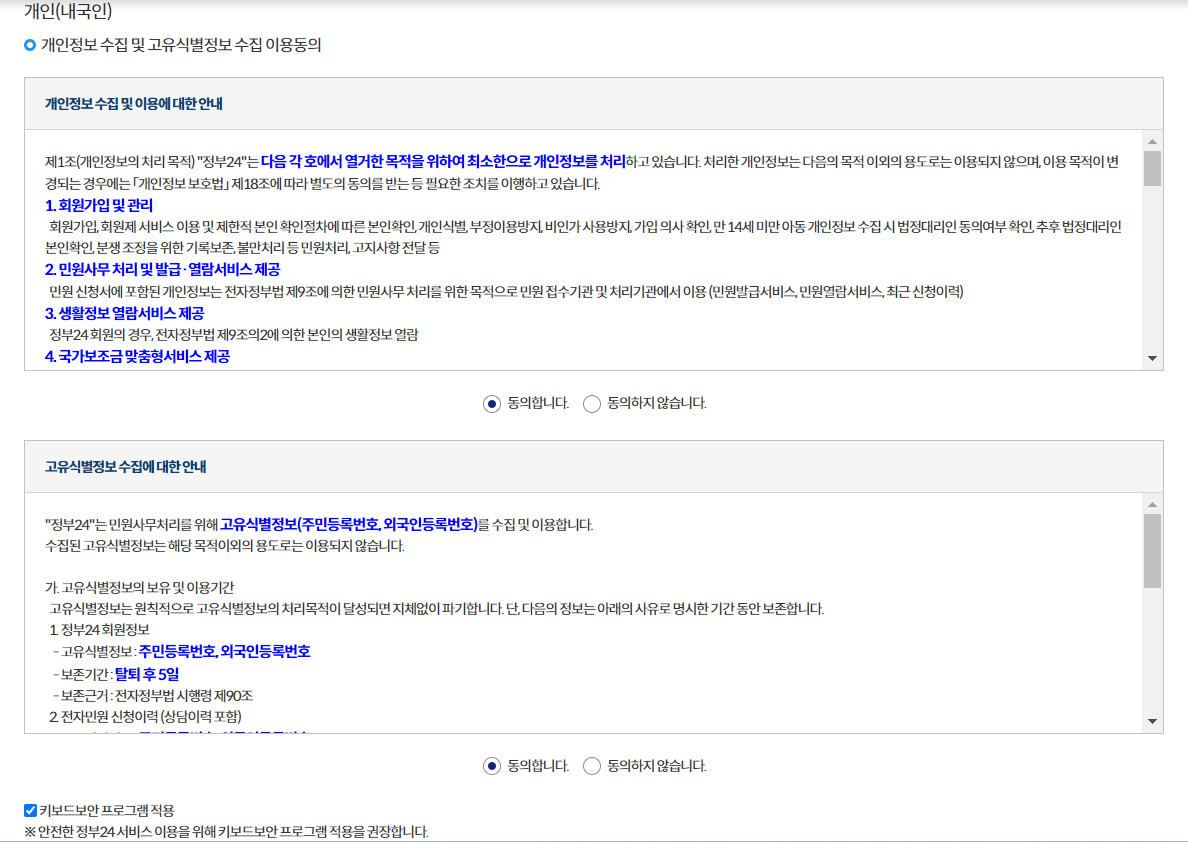Viewport: 1188px width, 842px height.
Task: Click '개인정보 수집 및 고유식별정보 수집 이용동의' section title
Action: coord(181,45)
